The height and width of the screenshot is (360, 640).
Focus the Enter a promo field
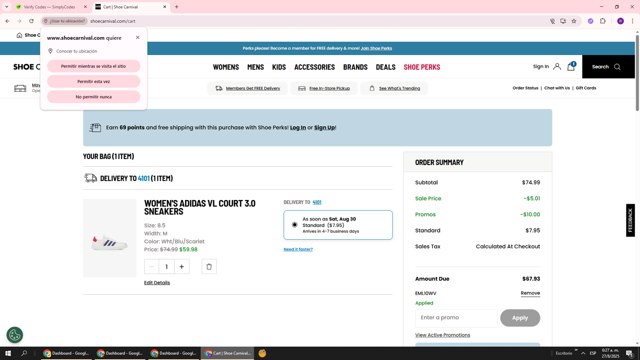(x=456, y=318)
